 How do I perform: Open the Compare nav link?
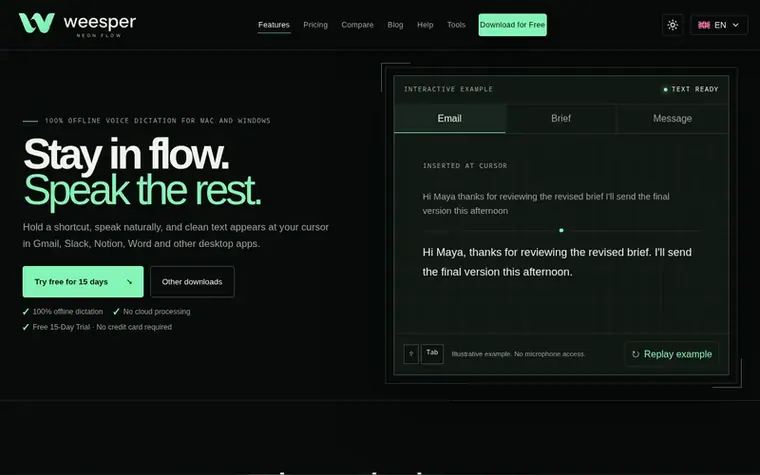tap(357, 25)
